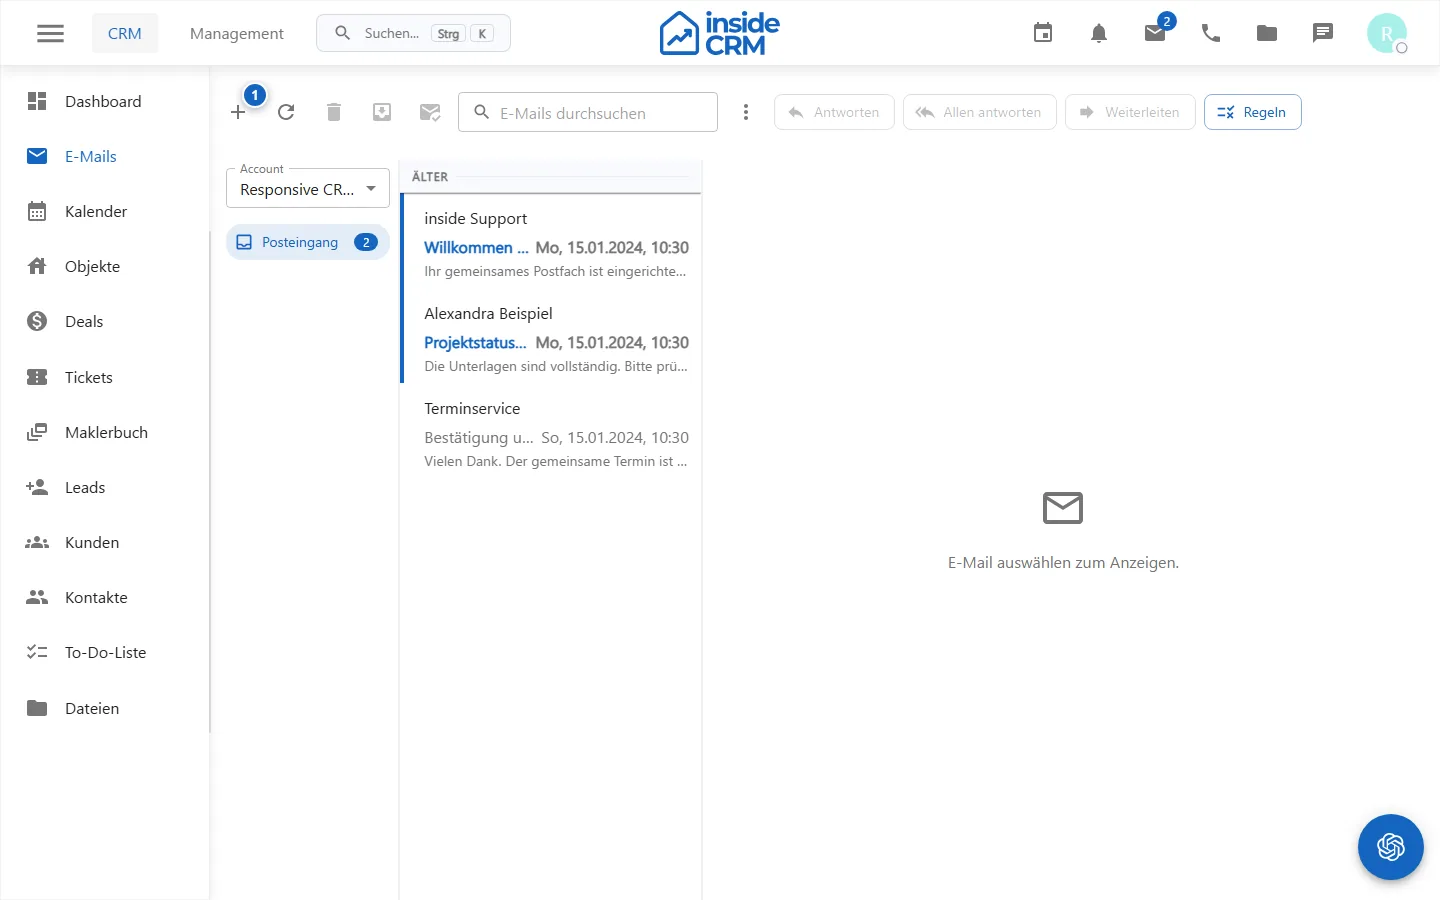Open the folder icon in header
The height and width of the screenshot is (900, 1440).
point(1267,33)
